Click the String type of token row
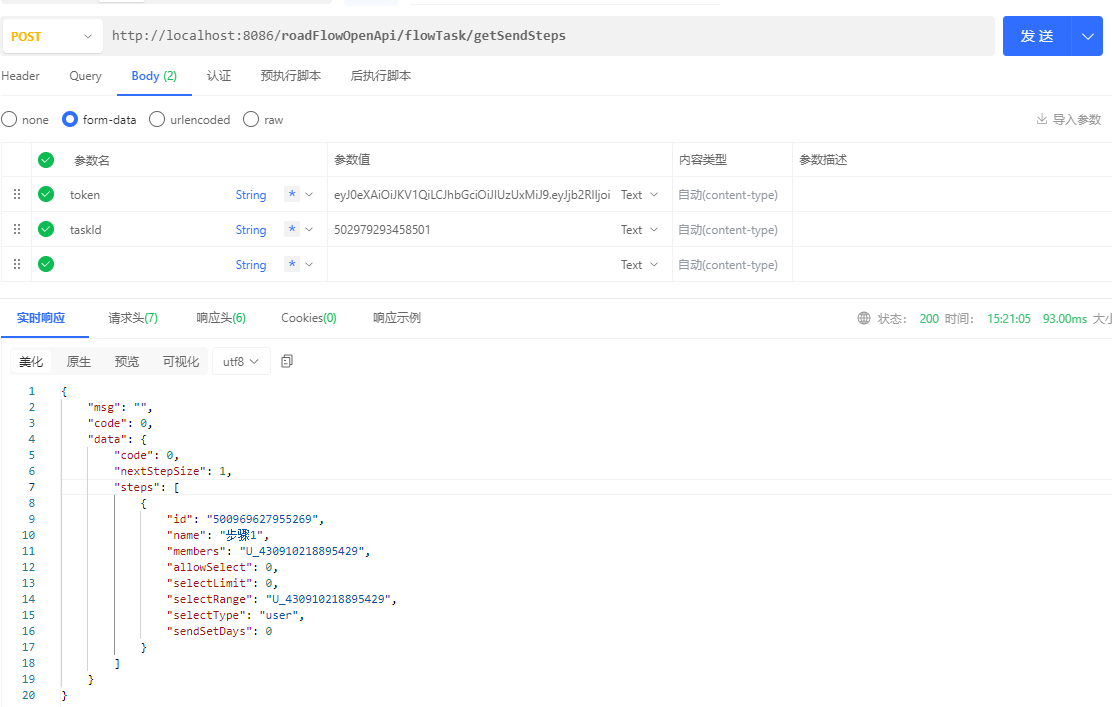Image resolution: width=1112 pixels, height=707 pixels. [251, 194]
